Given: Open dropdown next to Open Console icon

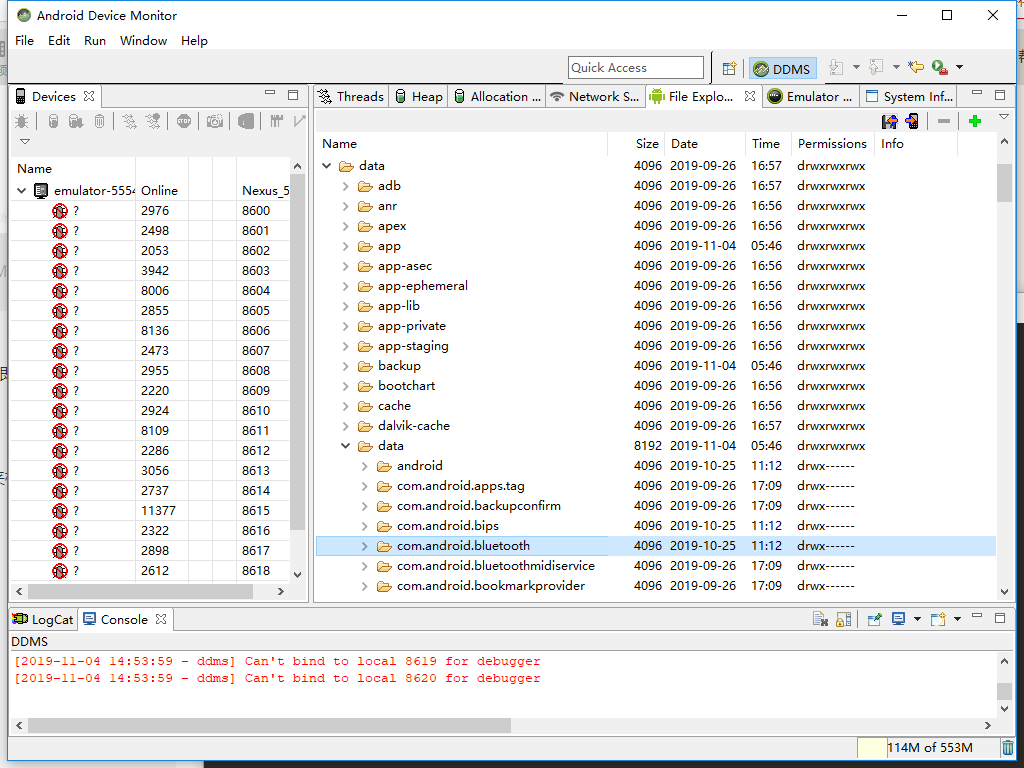Looking at the screenshot, I should [957, 618].
